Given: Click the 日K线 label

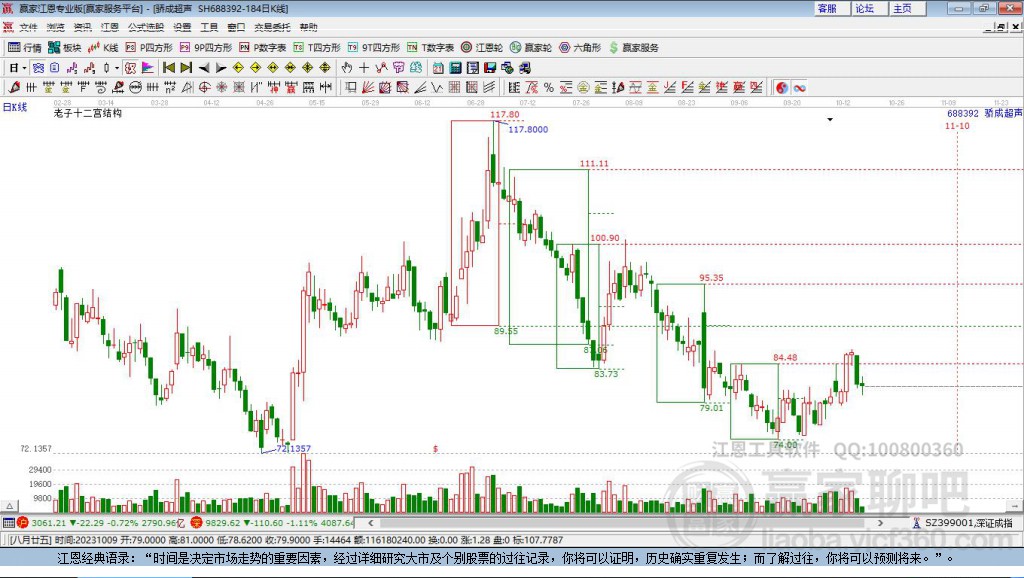Looking at the screenshot, I should pyautogui.click(x=15, y=107).
